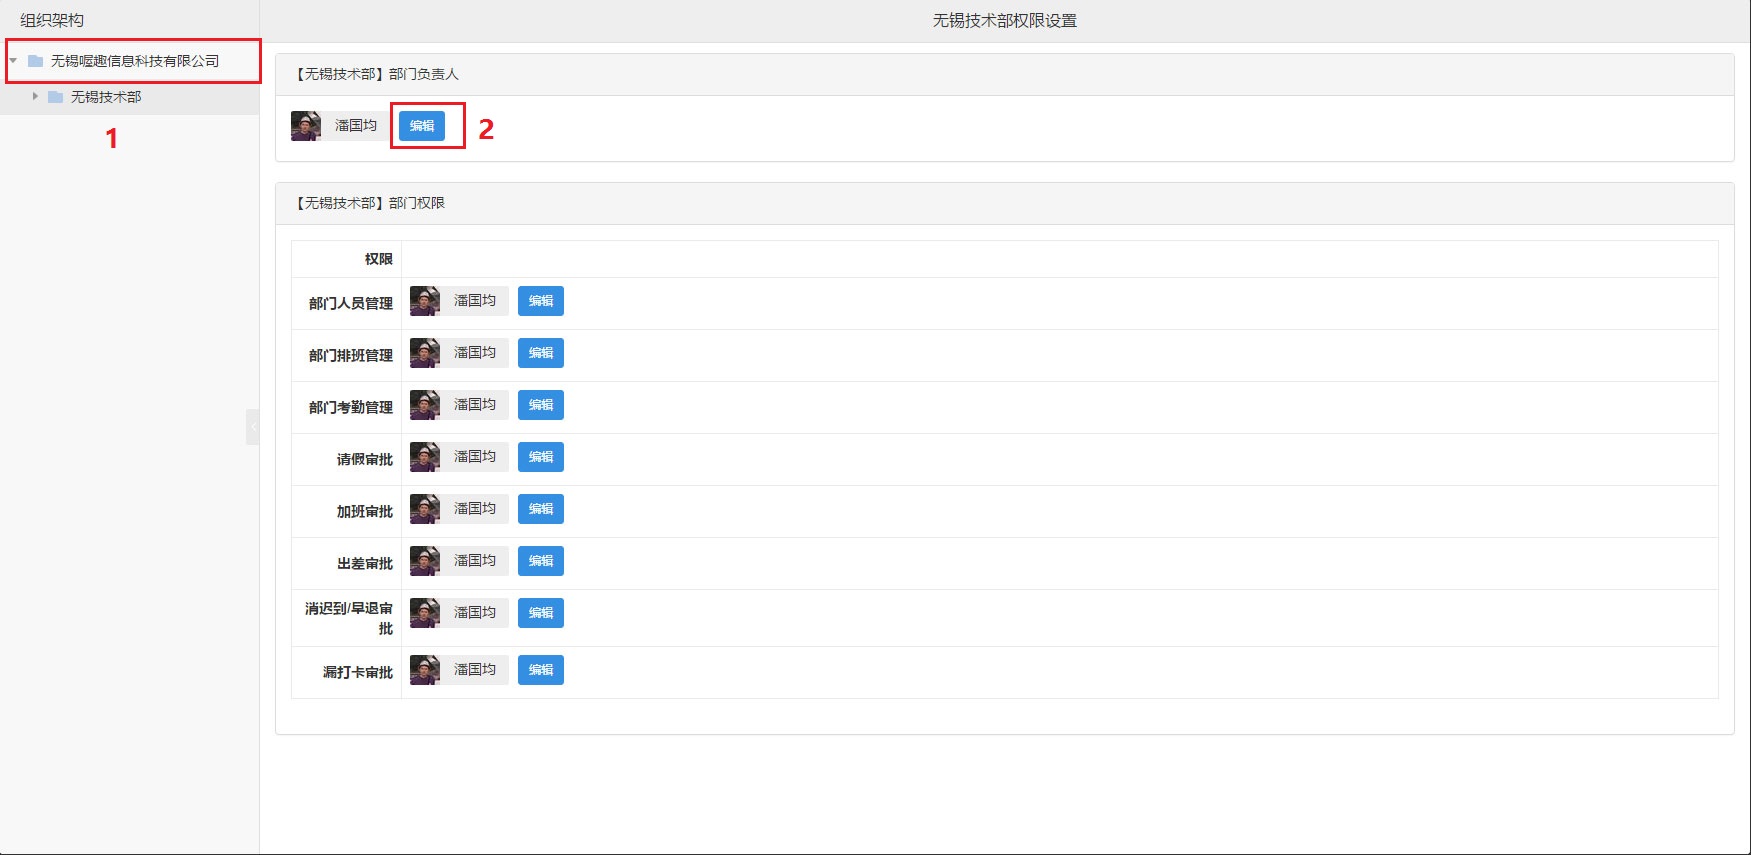This screenshot has height=855, width=1751.
Task: Collapse the 无锡喔趣信息科技有限公司 tree node arrow
Action: click(x=13, y=61)
